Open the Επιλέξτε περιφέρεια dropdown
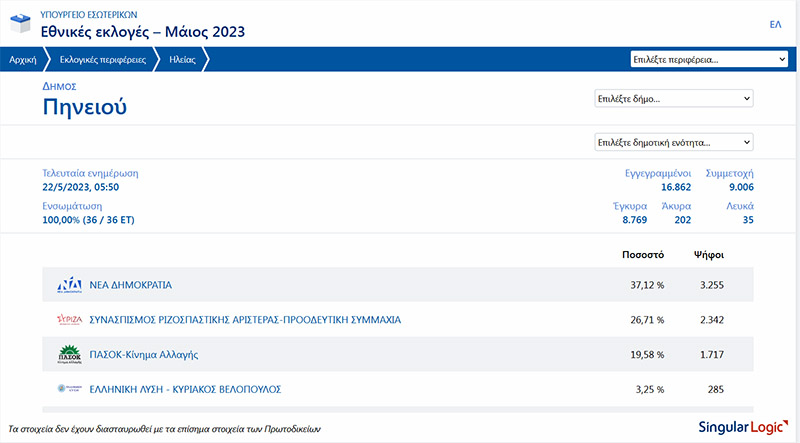This screenshot has width=800, height=443. click(709, 60)
